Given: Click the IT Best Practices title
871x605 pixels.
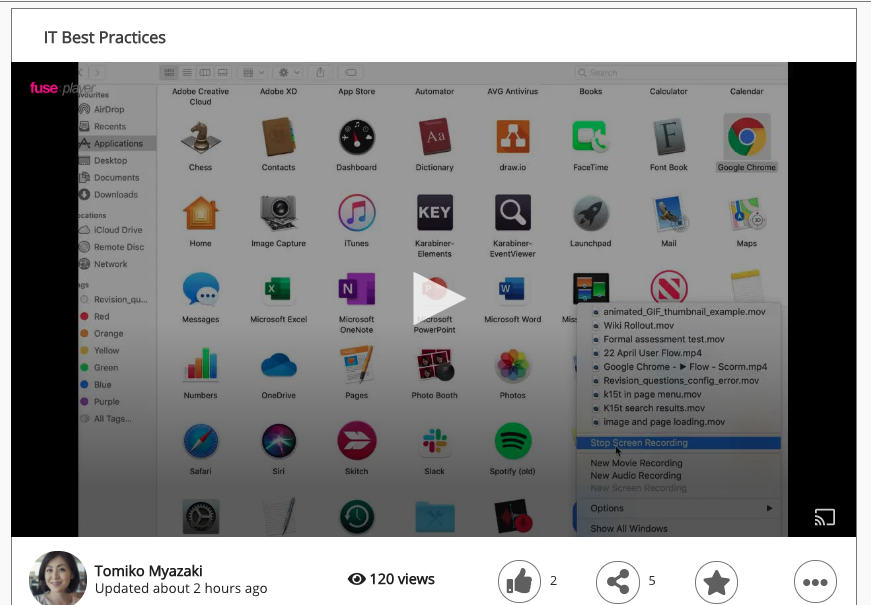Looking at the screenshot, I should tap(105, 37).
